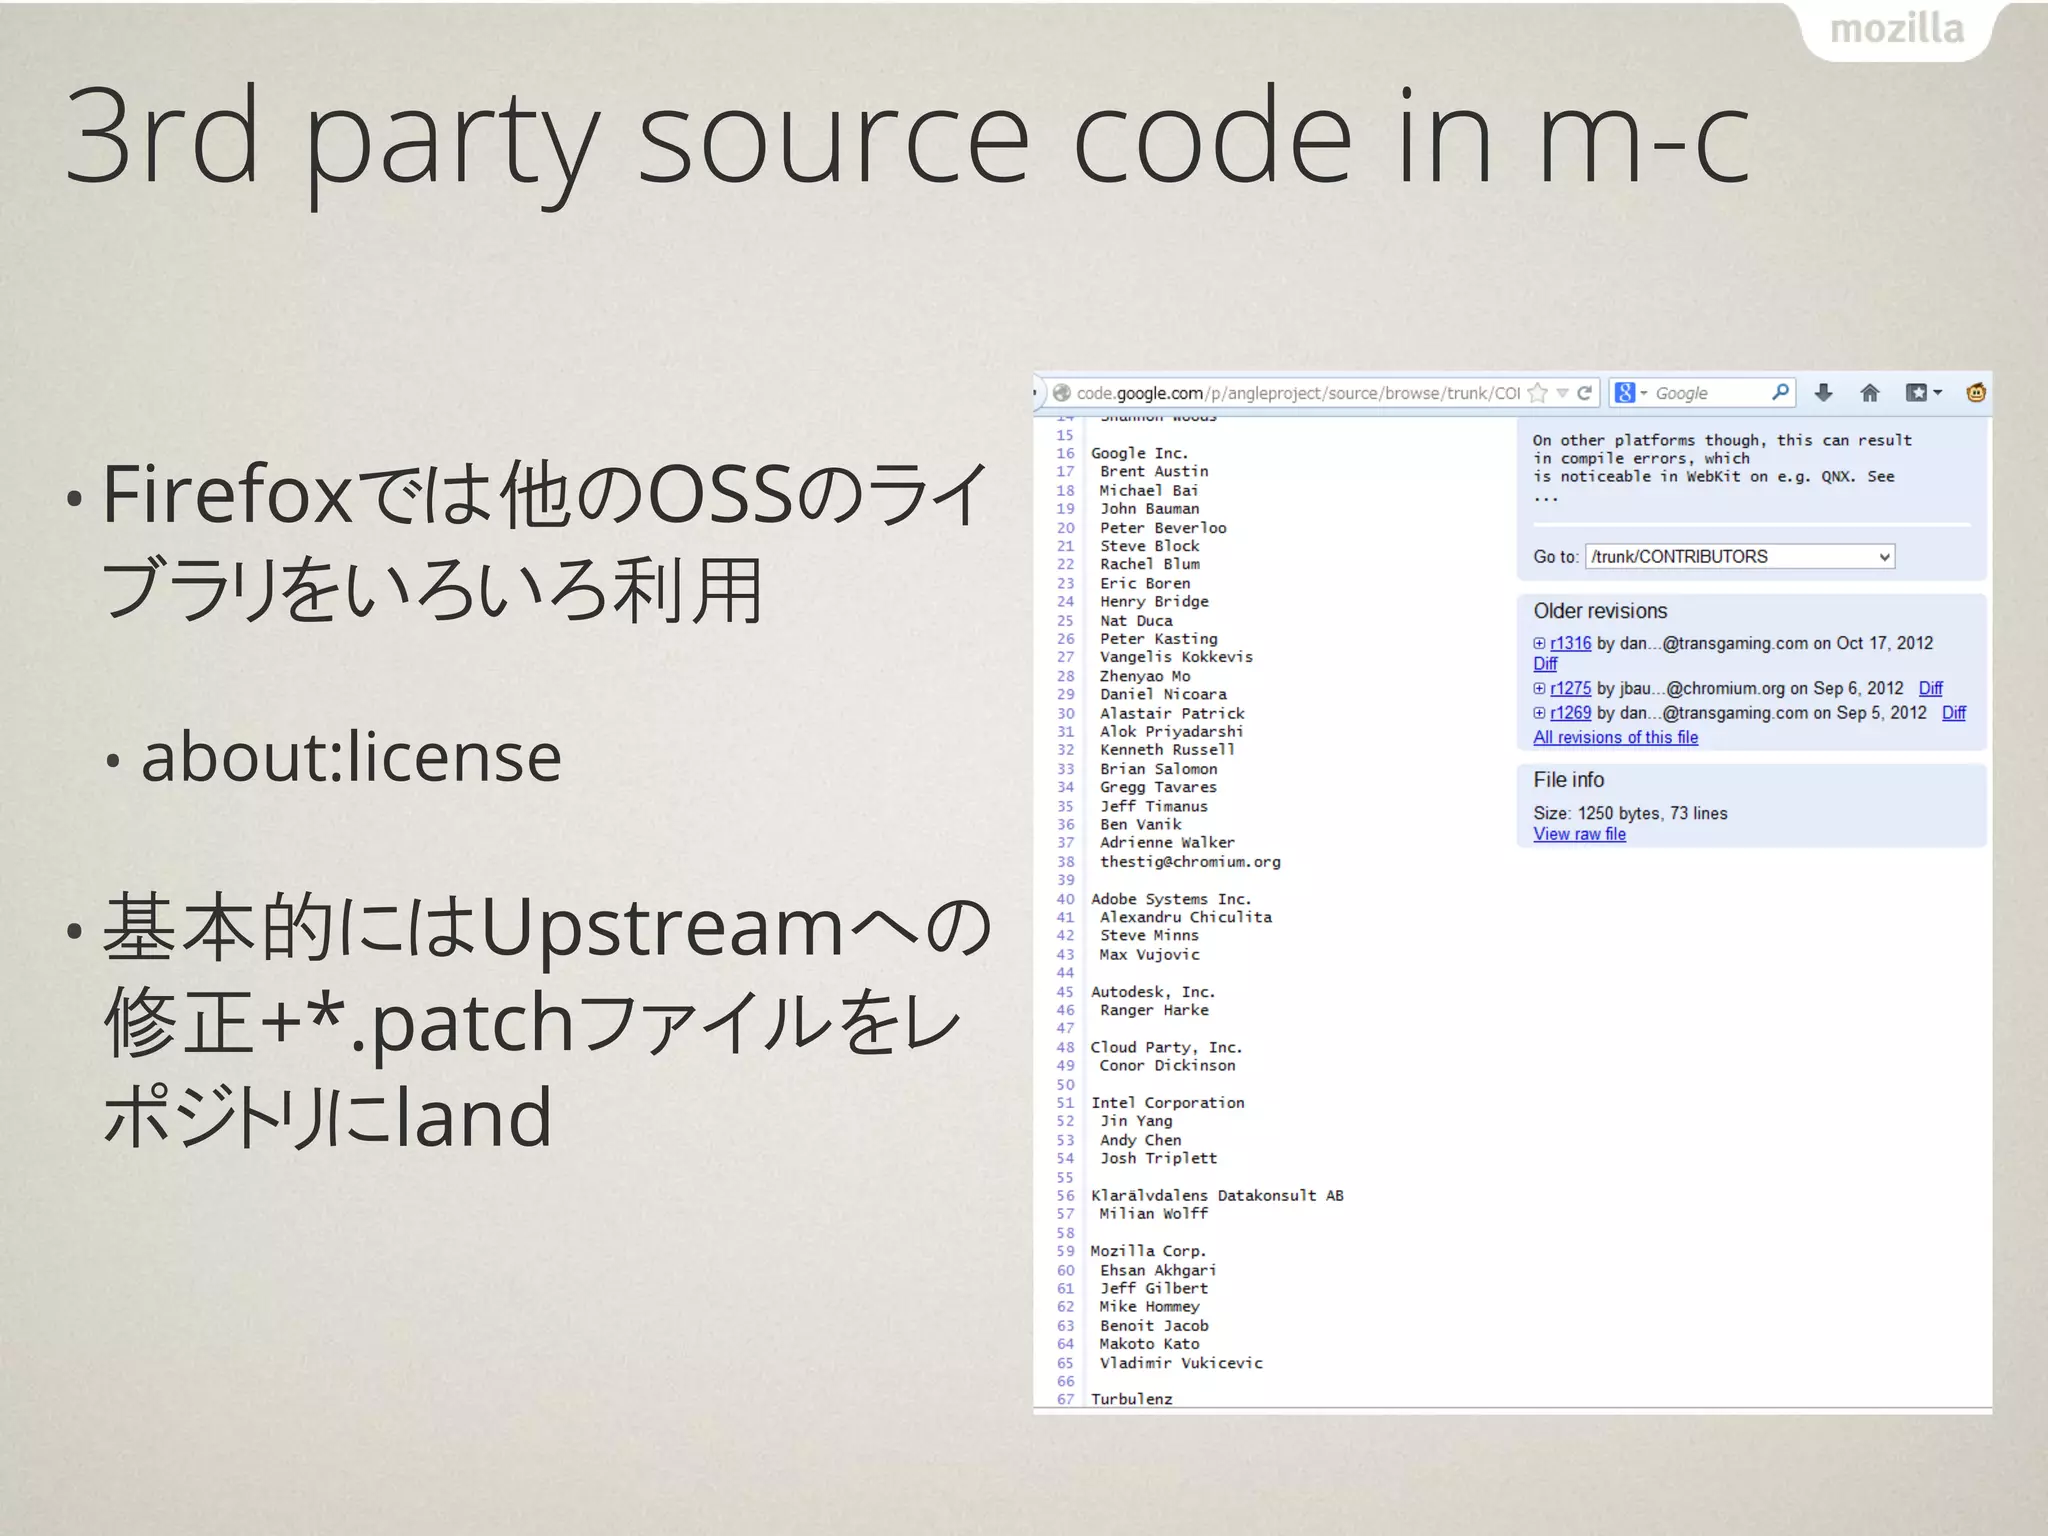This screenshot has width=2048, height=1536.
Task: Select 'Klarälvdalens Datakonsult AB' line
Action: (x=1217, y=1195)
